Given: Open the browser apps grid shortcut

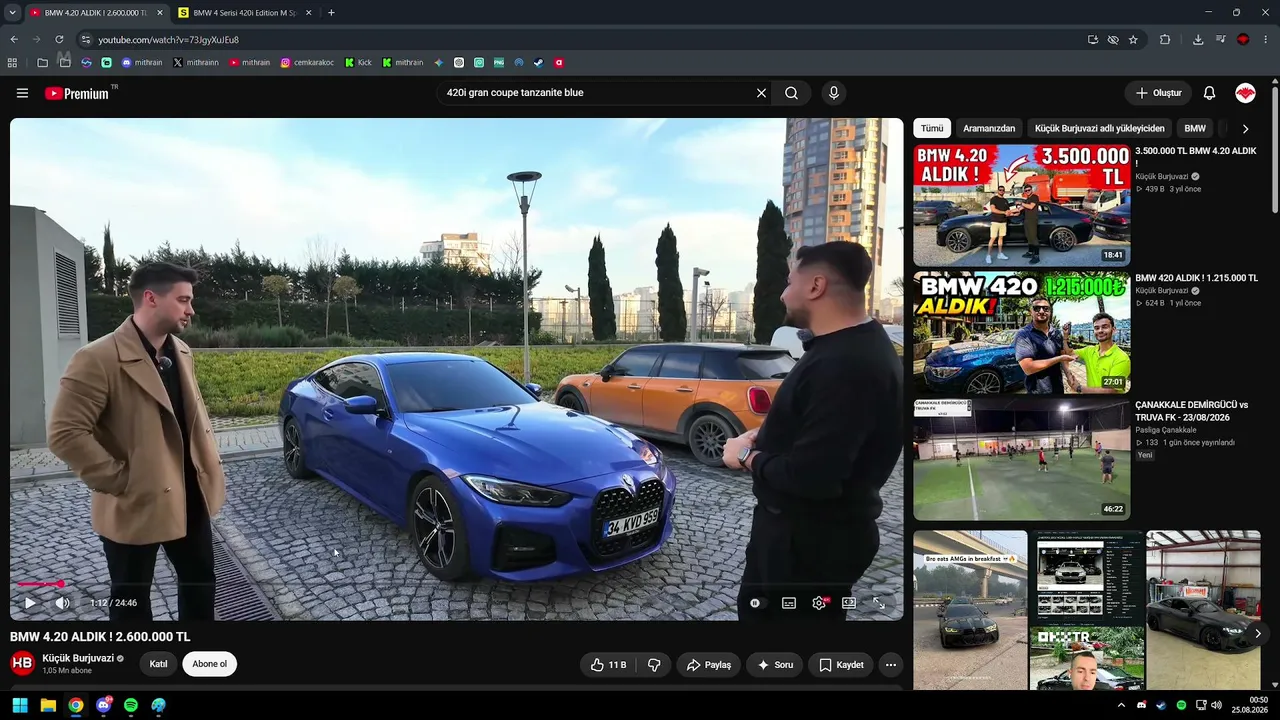Looking at the screenshot, I should coord(12,63).
